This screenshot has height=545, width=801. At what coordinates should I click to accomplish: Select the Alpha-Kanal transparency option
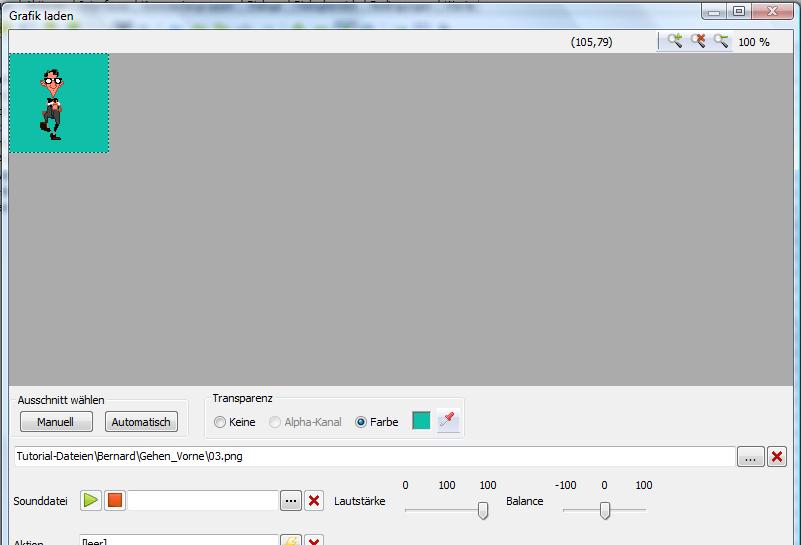pyautogui.click(x=305, y=422)
